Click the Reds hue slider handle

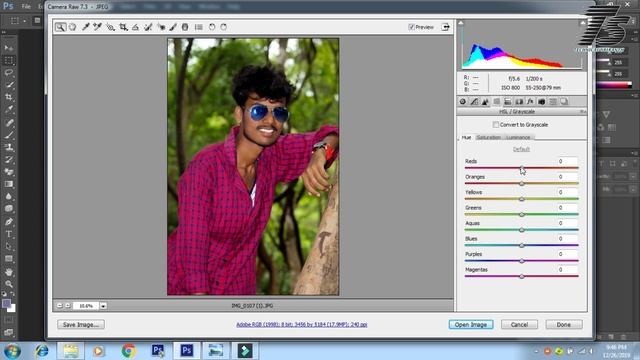click(x=522, y=168)
